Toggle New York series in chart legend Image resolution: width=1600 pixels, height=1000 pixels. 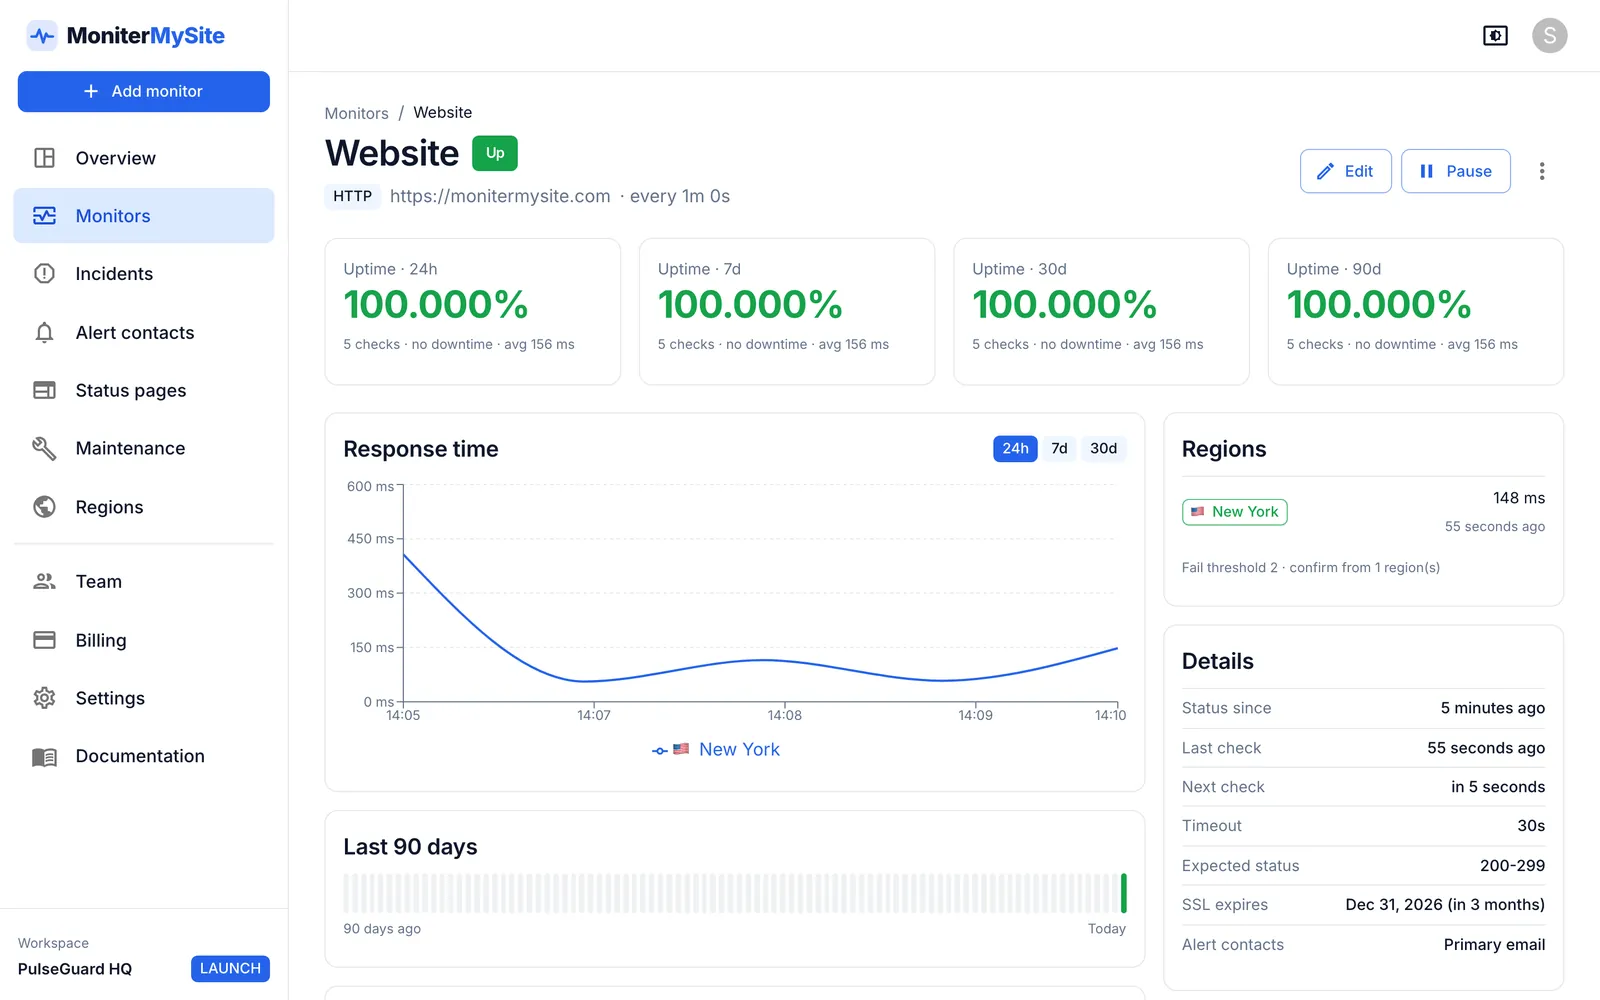tap(715, 749)
